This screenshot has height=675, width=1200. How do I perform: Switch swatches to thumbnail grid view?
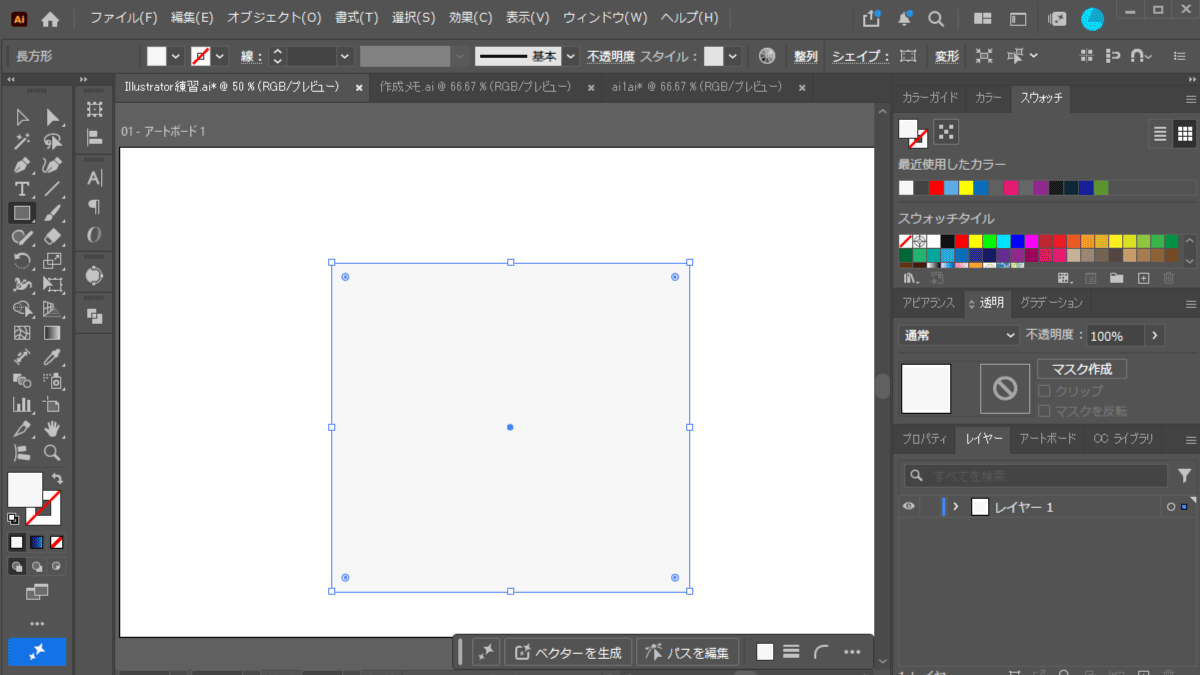click(x=1184, y=133)
